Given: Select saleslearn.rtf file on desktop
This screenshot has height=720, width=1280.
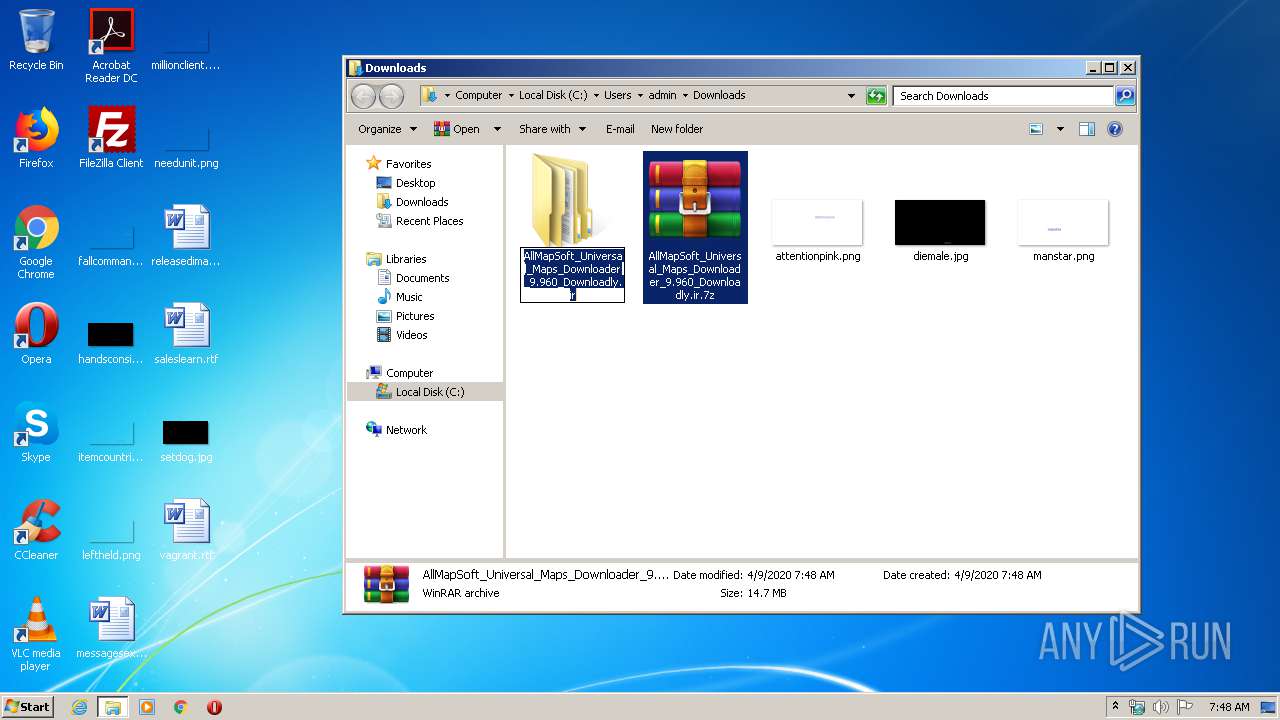Looking at the screenshot, I should 186,334.
